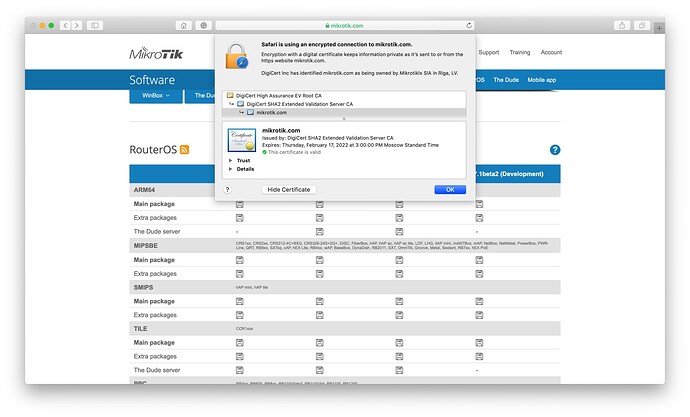Download SMIPS Main package in Development column
This screenshot has height=417, width=690.
pyautogui.click(x=479, y=301)
